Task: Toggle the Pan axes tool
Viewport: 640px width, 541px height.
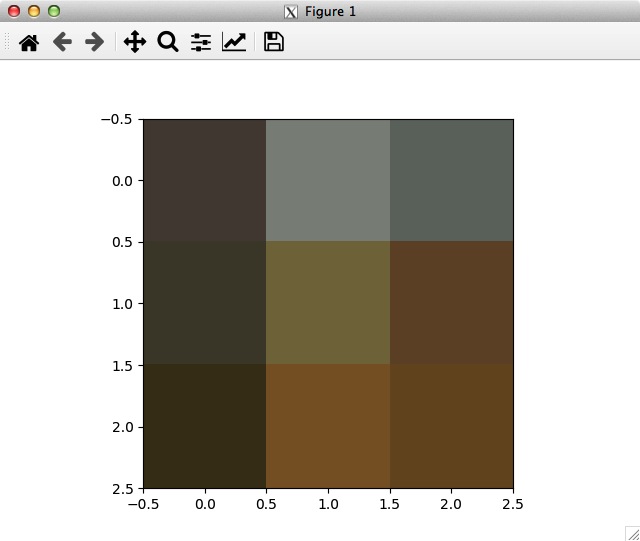Action: [135, 43]
